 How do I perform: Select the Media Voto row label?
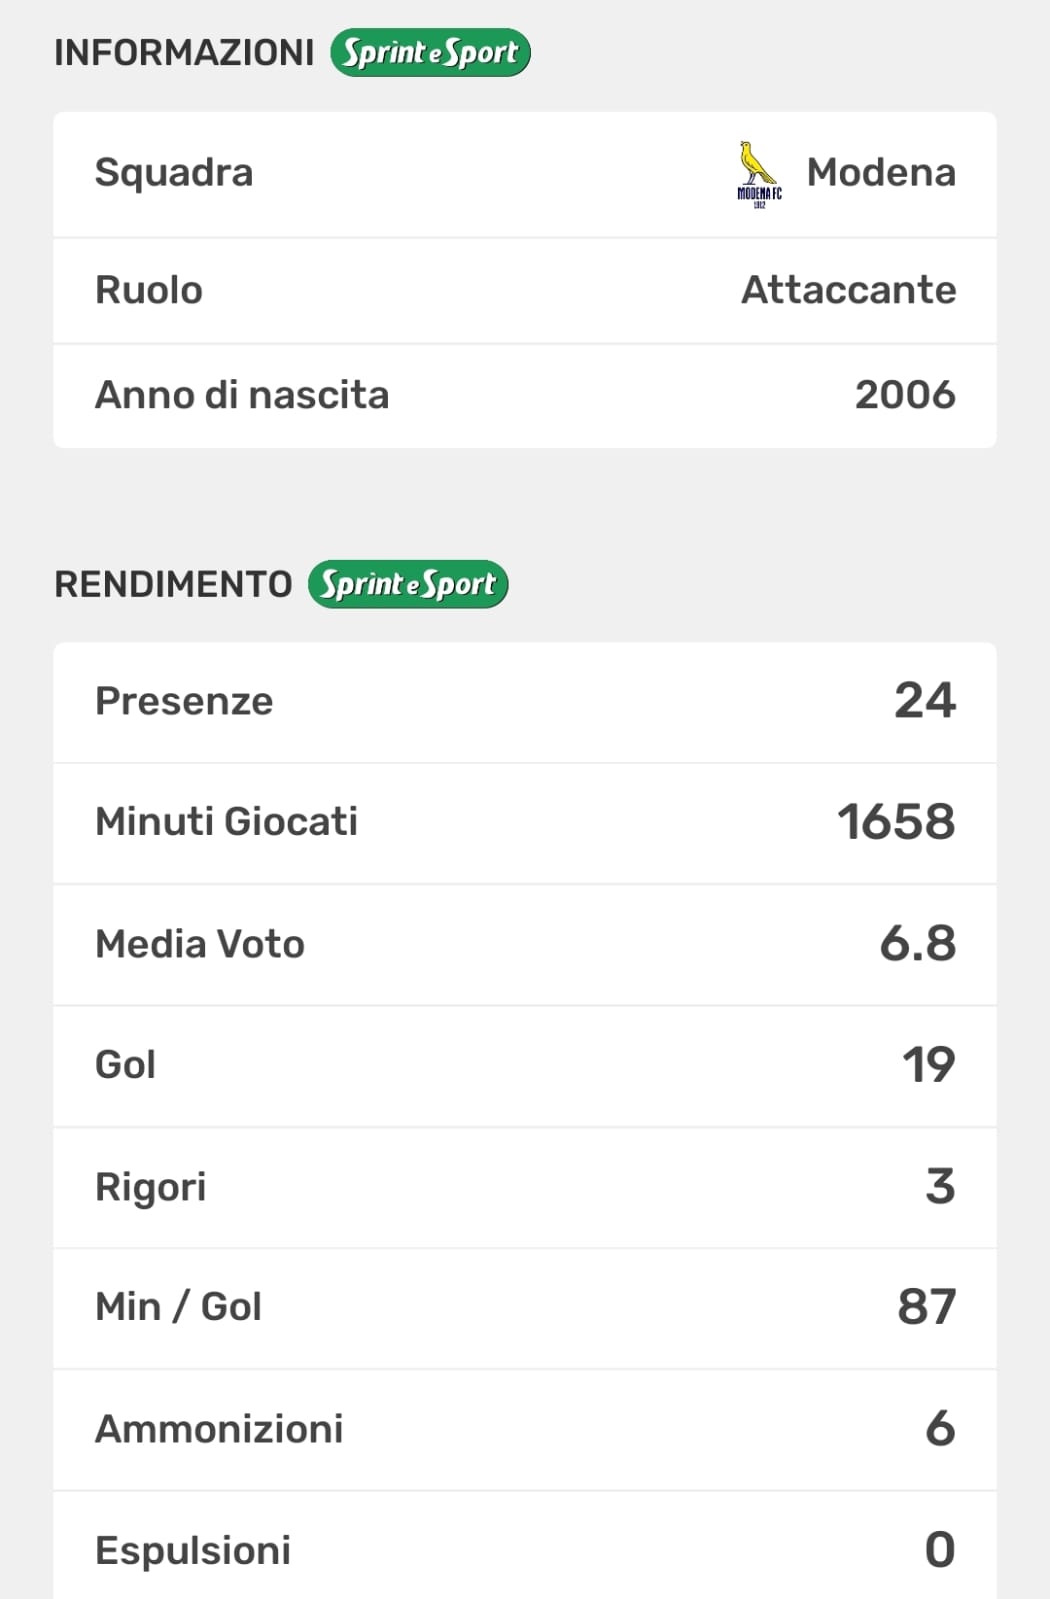[x=200, y=944]
